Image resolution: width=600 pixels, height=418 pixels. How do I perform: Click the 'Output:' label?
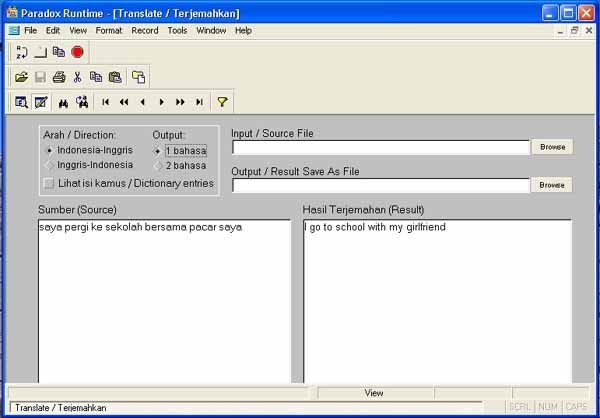(x=169, y=135)
